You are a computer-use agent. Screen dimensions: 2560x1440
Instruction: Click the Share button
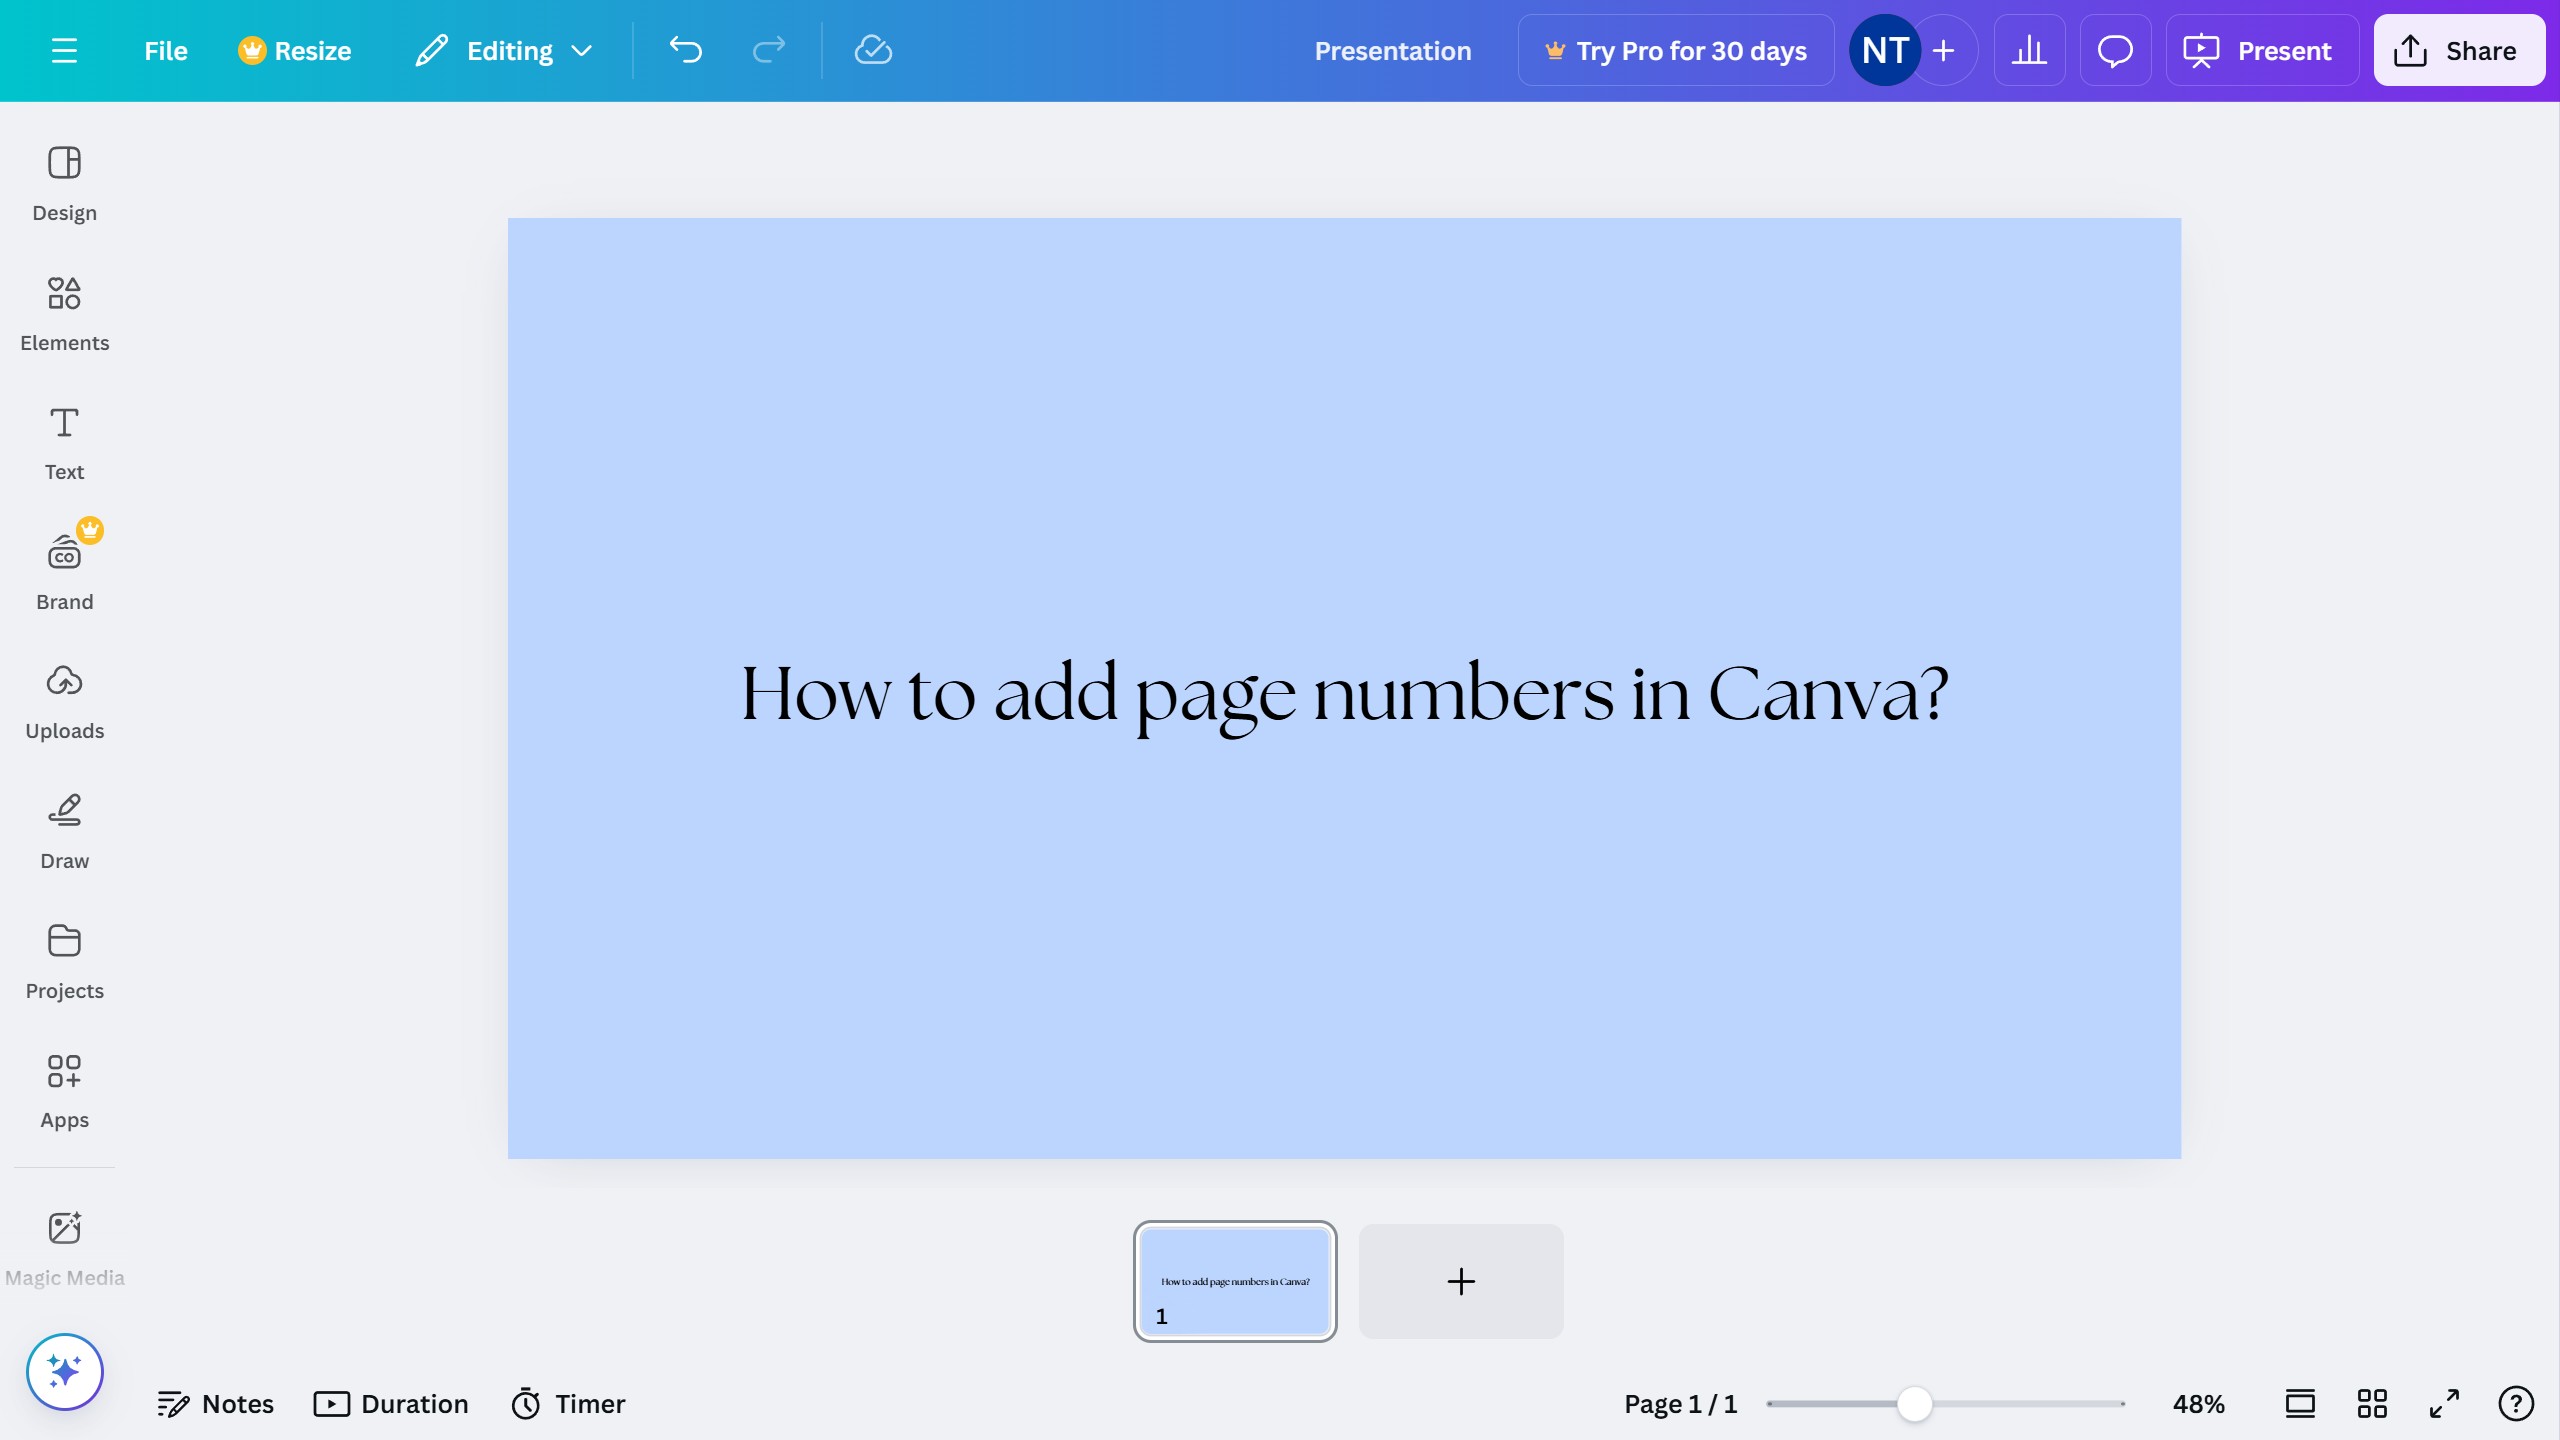coord(2458,50)
